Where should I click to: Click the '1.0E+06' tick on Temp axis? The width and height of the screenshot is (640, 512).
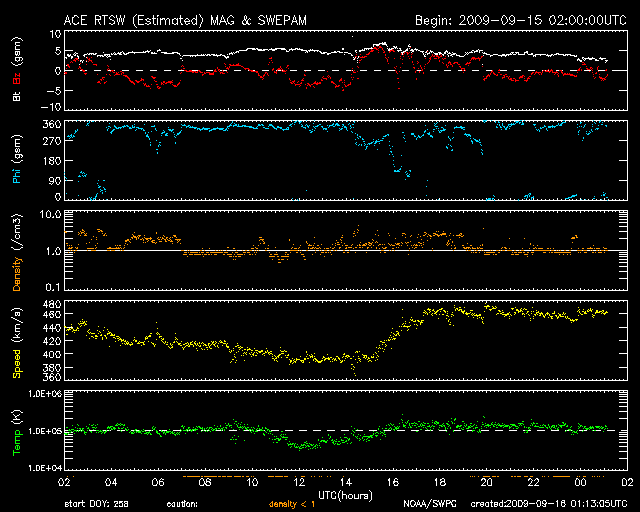pos(45,394)
